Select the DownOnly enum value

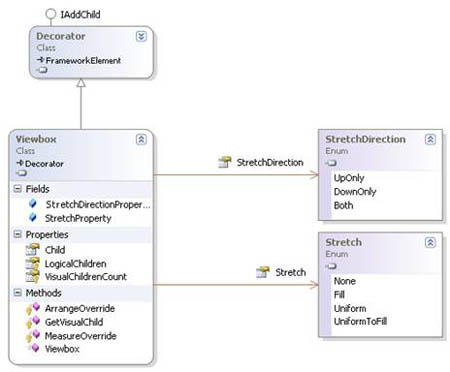355,192
